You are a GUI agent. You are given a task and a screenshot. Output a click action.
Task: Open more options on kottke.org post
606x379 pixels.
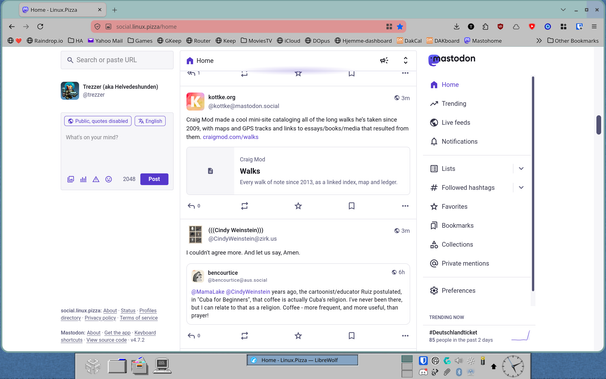pos(405,206)
